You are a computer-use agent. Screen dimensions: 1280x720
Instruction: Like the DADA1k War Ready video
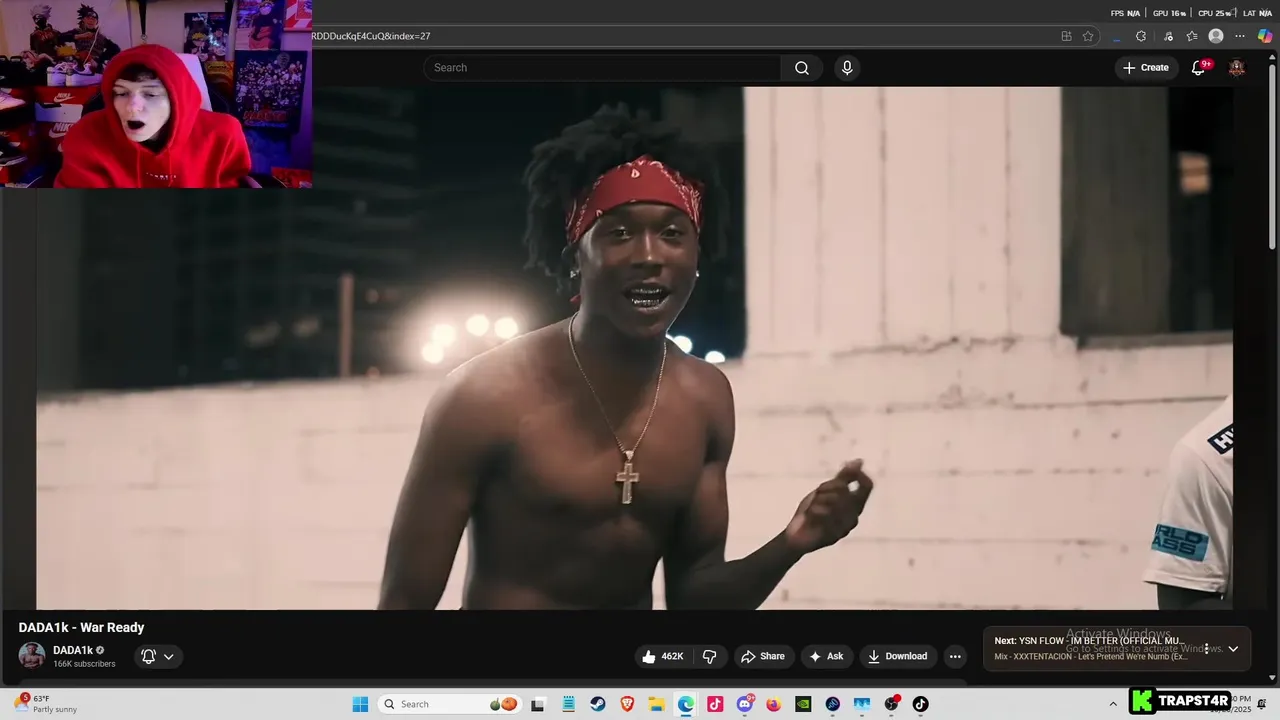click(x=662, y=656)
